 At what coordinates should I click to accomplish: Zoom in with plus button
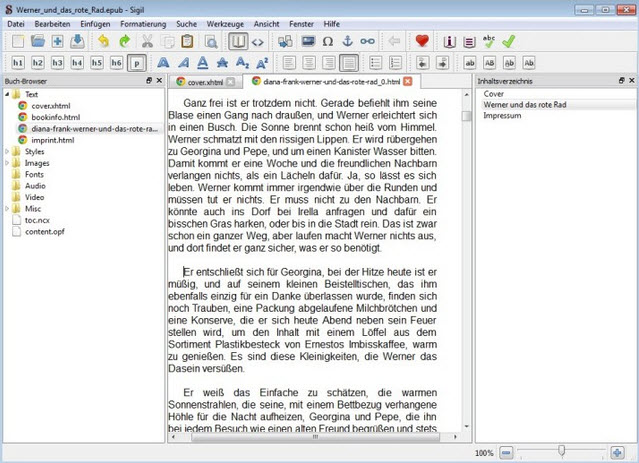617,452
